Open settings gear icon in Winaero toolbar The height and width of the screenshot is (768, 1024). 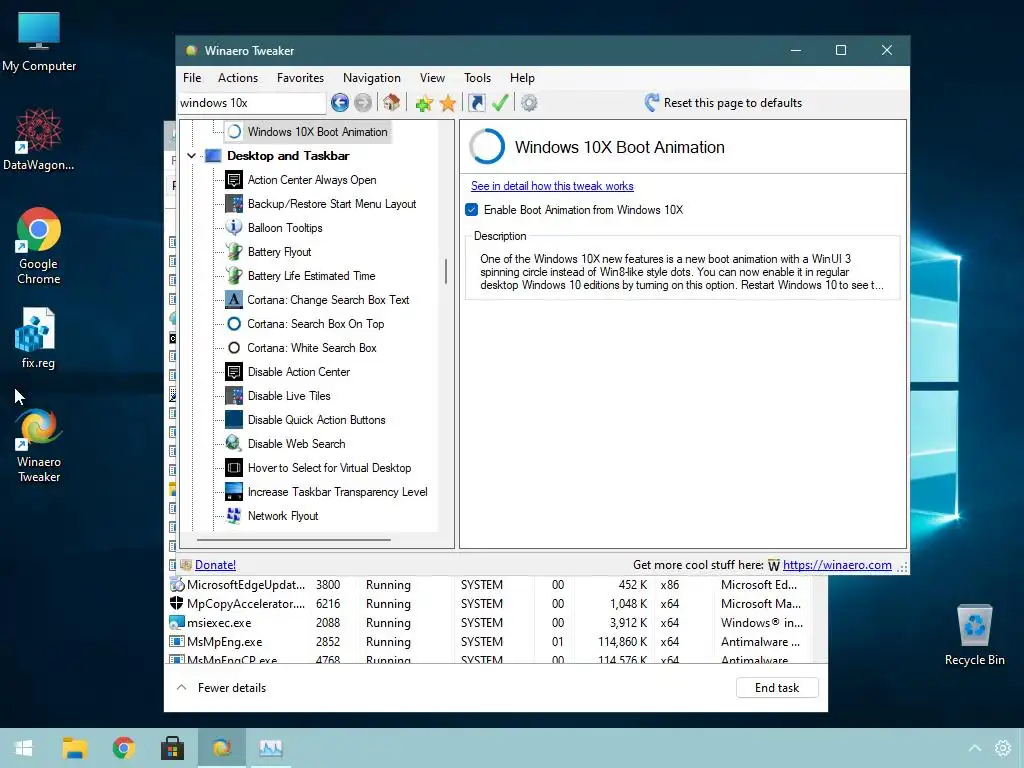(529, 103)
